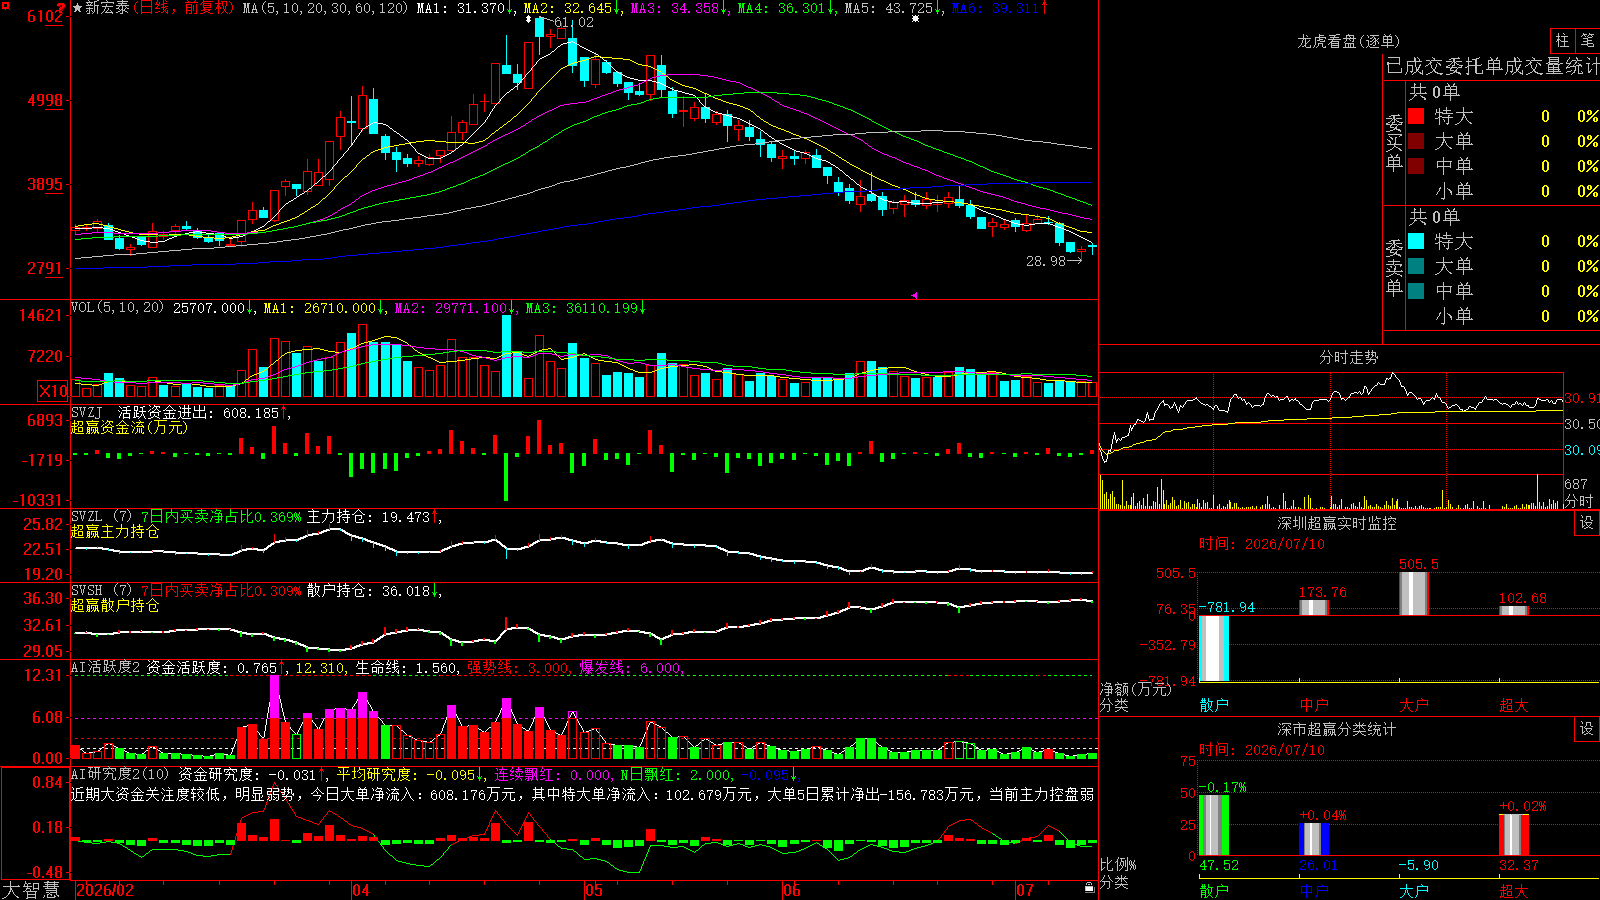Click the SVZJ indicator name
The image size is (1600, 900).
tap(87, 412)
